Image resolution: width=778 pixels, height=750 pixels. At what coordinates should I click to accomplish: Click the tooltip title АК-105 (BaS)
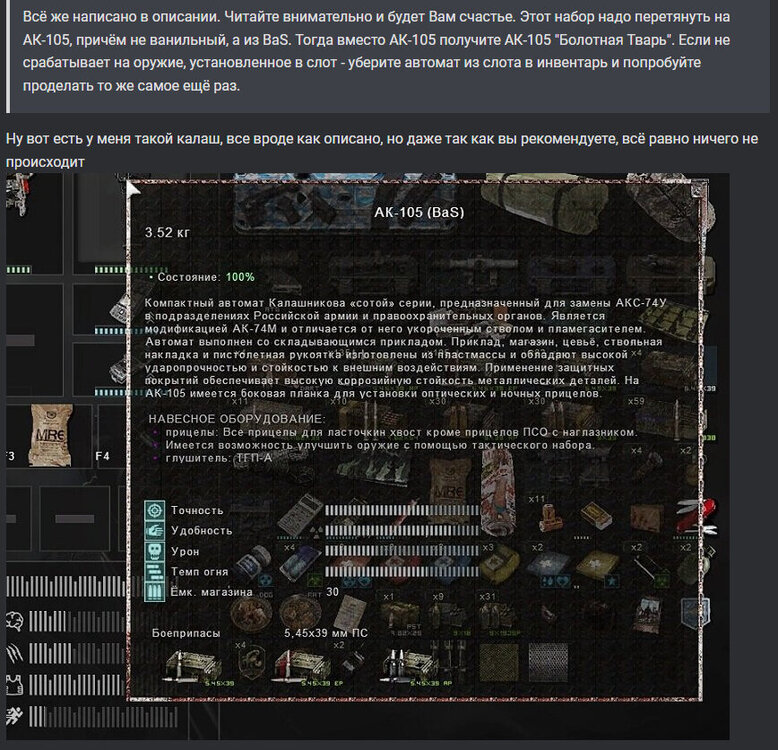point(419,212)
